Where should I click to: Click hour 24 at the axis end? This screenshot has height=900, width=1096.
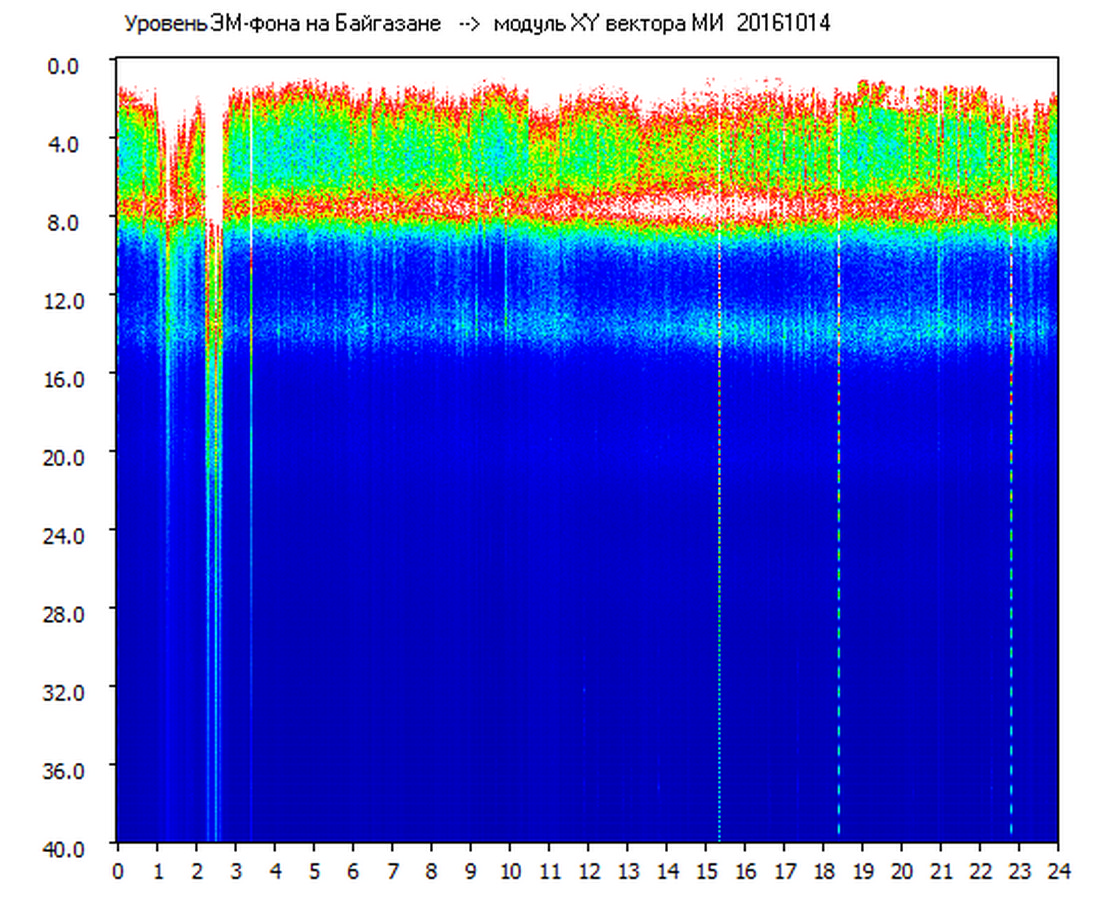click(1058, 870)
